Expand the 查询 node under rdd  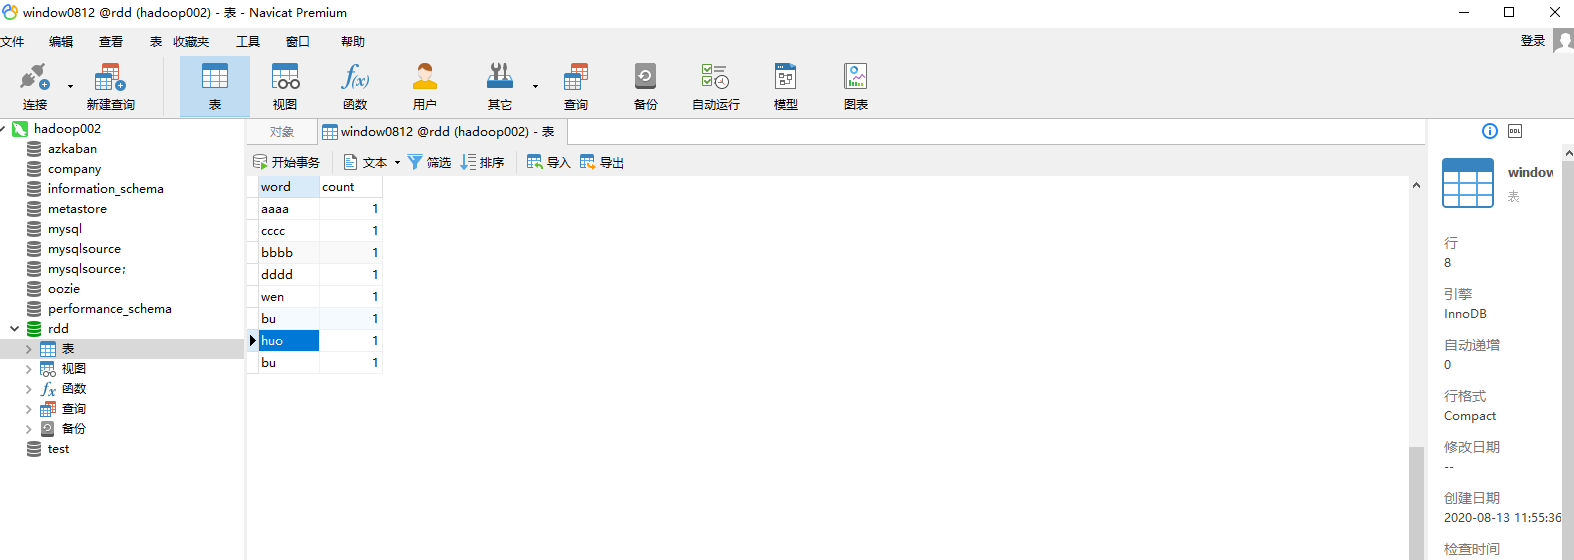coord(28,409)
